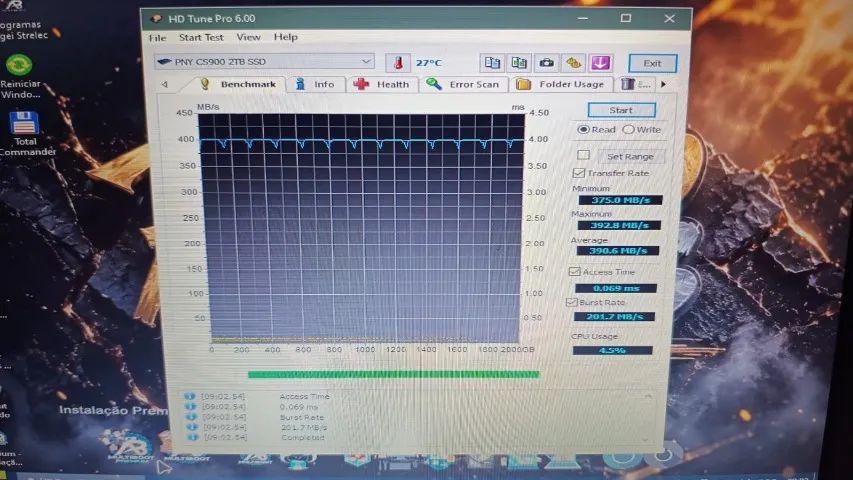Switch to the Error Scan tab
This screenshot has height=480, width=853.
pyautogui.click(x=463, y=84)
